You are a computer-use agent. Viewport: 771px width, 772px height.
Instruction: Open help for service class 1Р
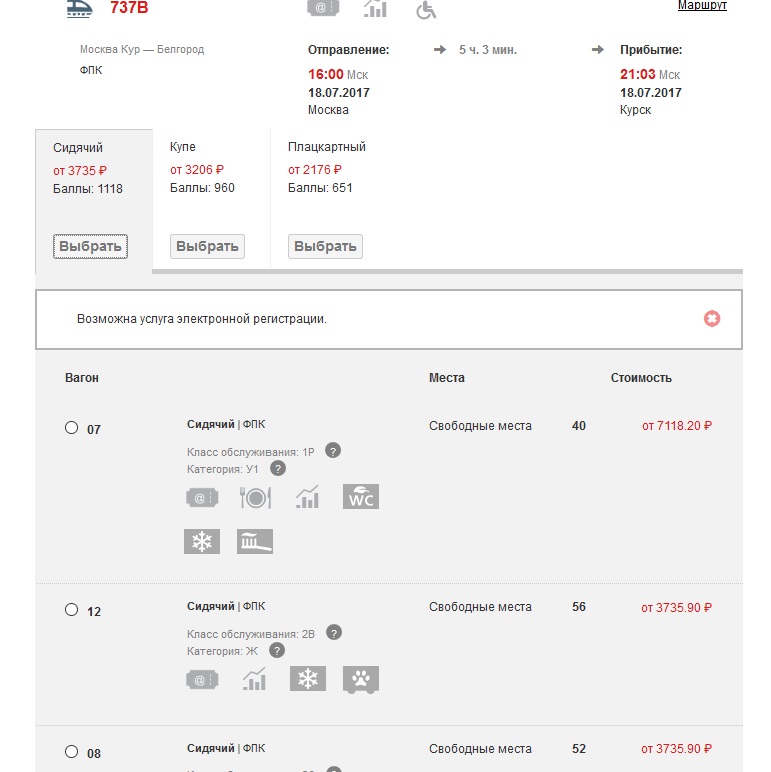pos(334,451)
